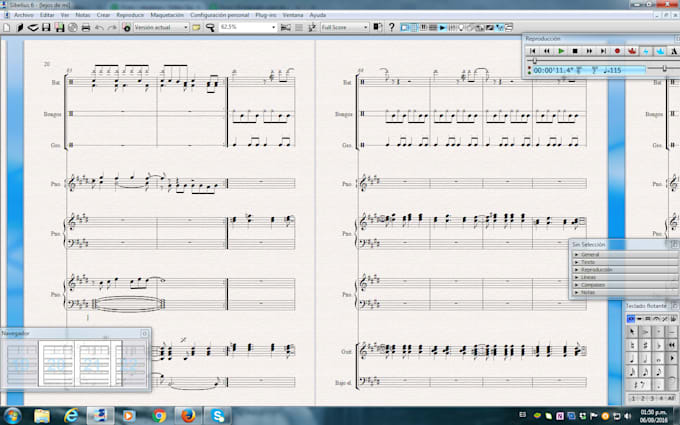Click the timecode display 00:00'11.4"
This screenshot has height=425, width=680.
pyautogui.click(x=553, y=70)
